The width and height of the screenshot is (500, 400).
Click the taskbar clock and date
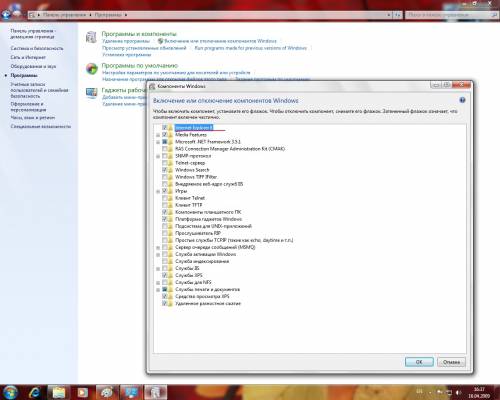(479, 392)
